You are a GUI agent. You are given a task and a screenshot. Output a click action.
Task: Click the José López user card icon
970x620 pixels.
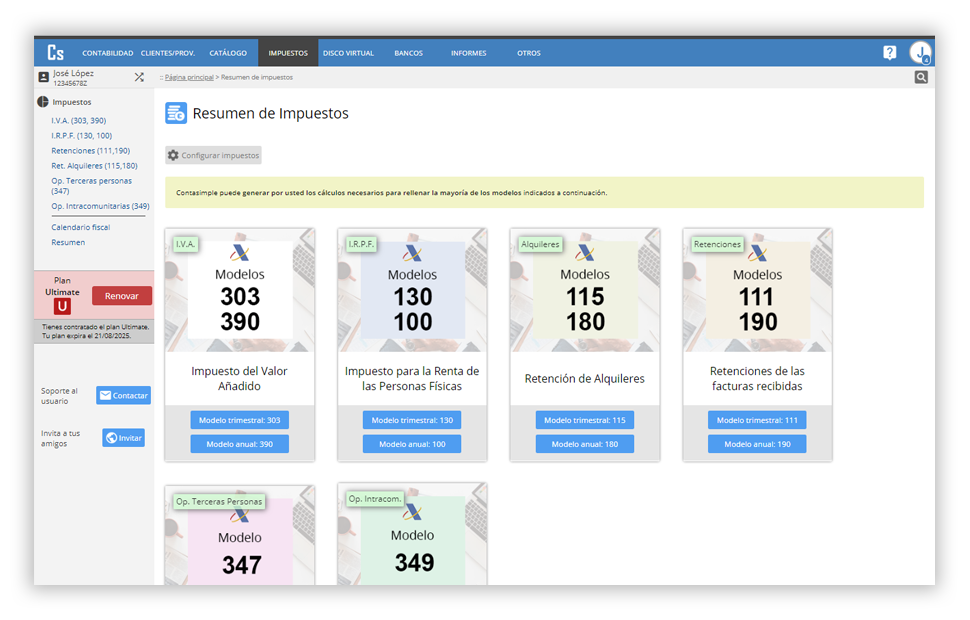click(x=43, y=77)
